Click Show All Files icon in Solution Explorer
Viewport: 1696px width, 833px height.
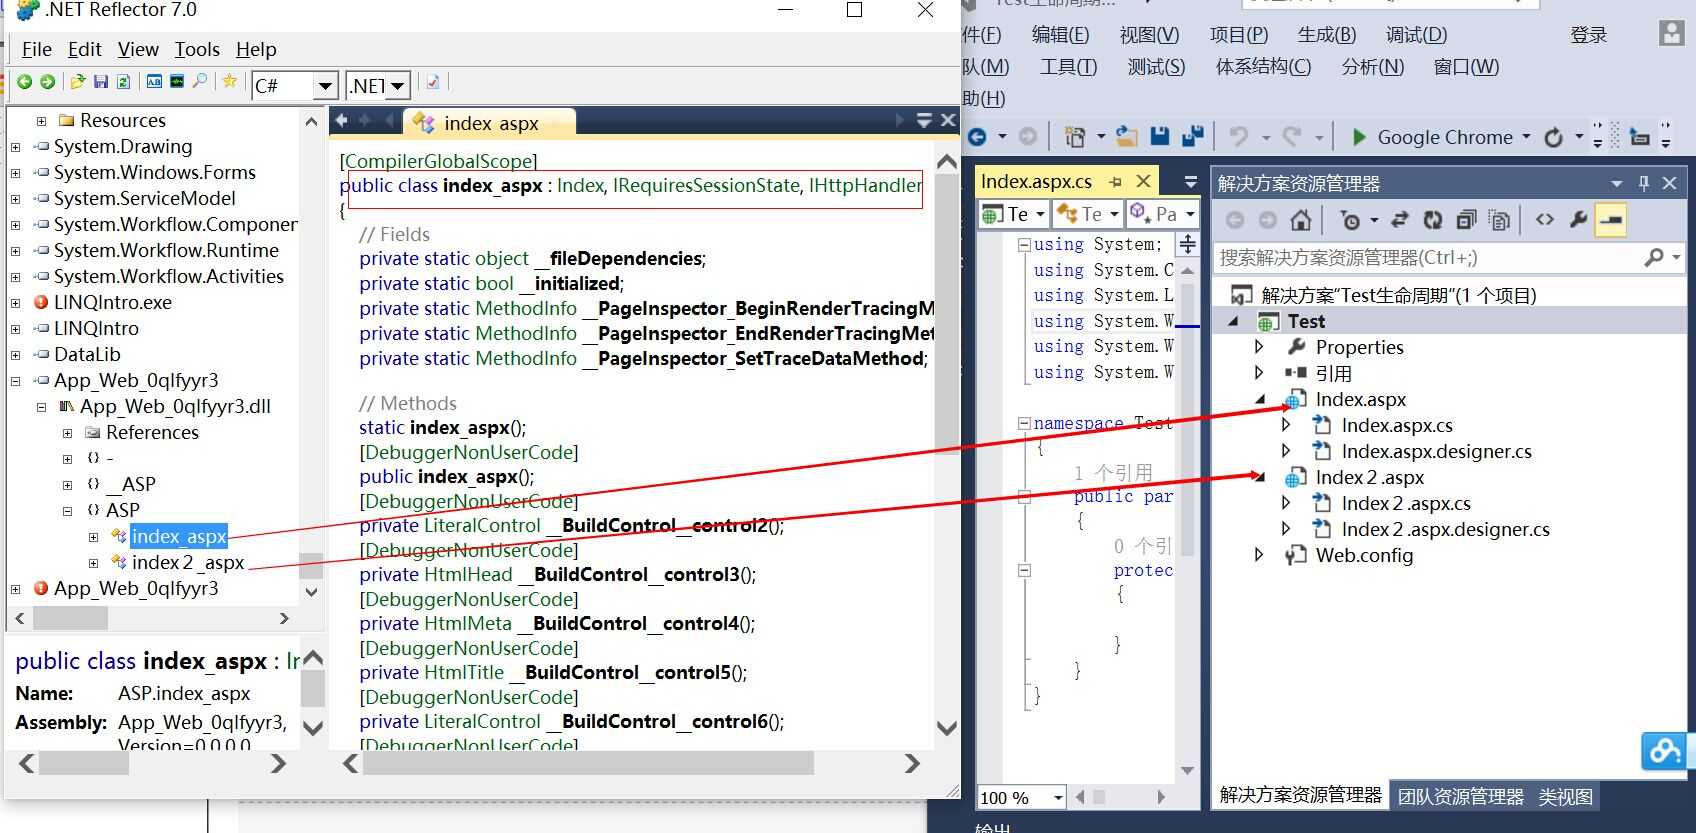(1499, 220)
